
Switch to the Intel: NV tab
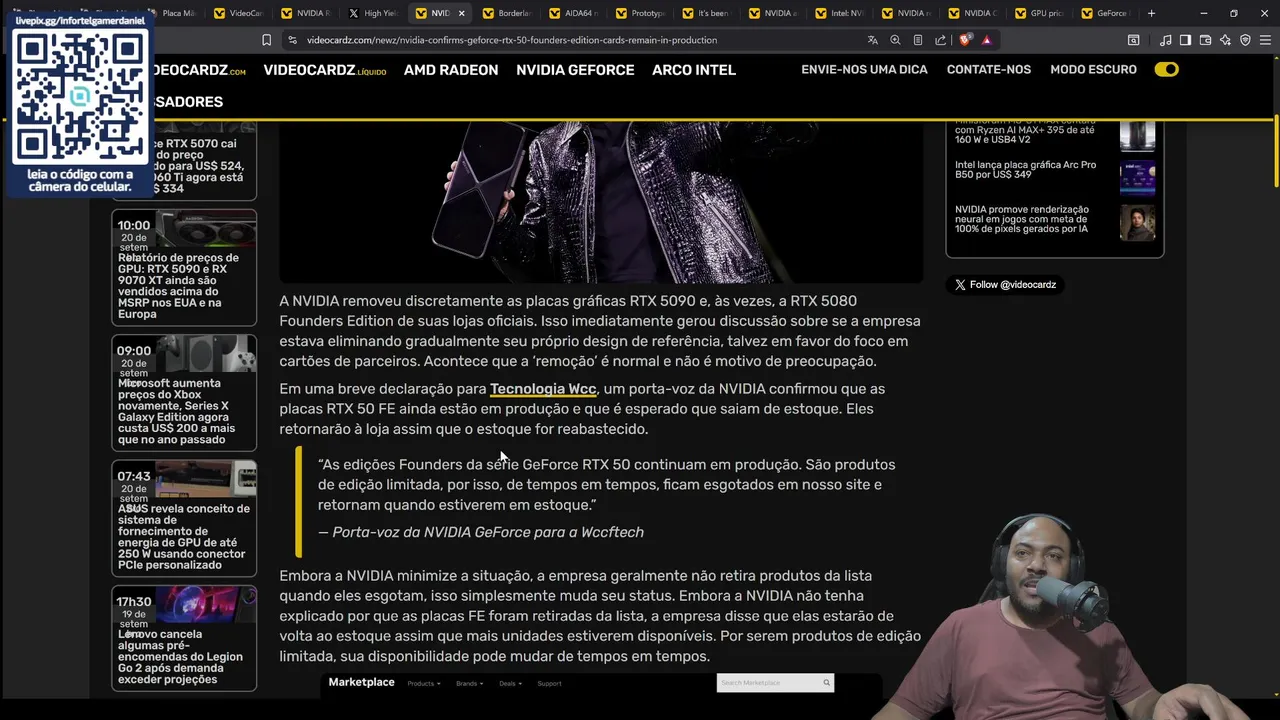click(x=841, y=13)
